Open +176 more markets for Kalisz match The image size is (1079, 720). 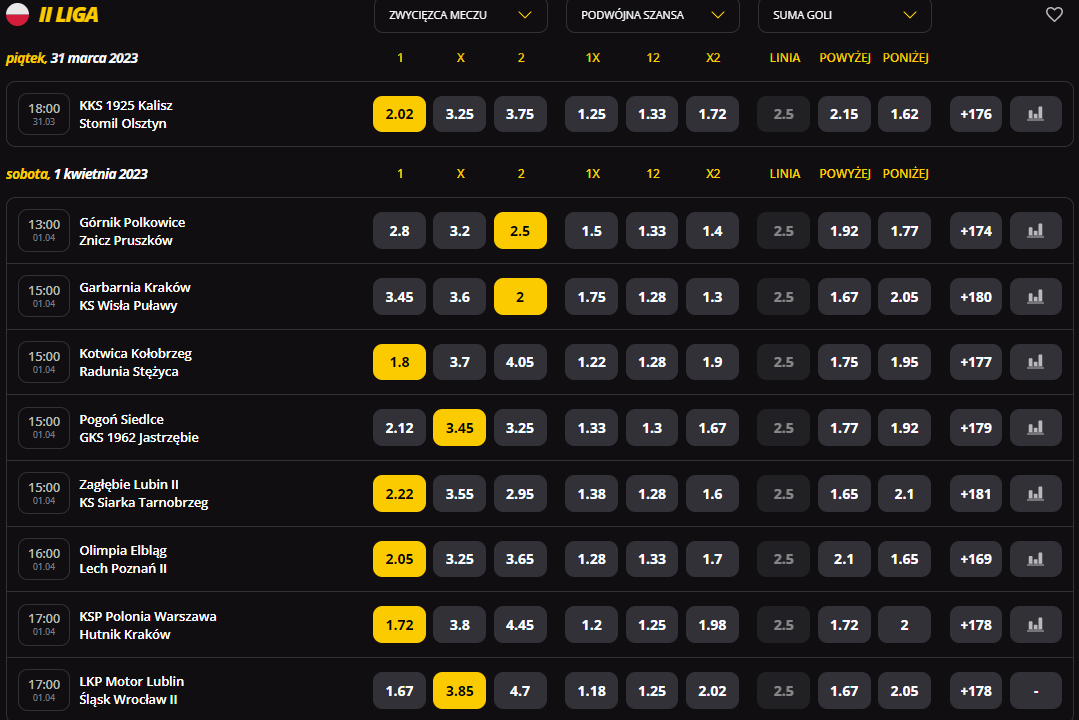976,114
